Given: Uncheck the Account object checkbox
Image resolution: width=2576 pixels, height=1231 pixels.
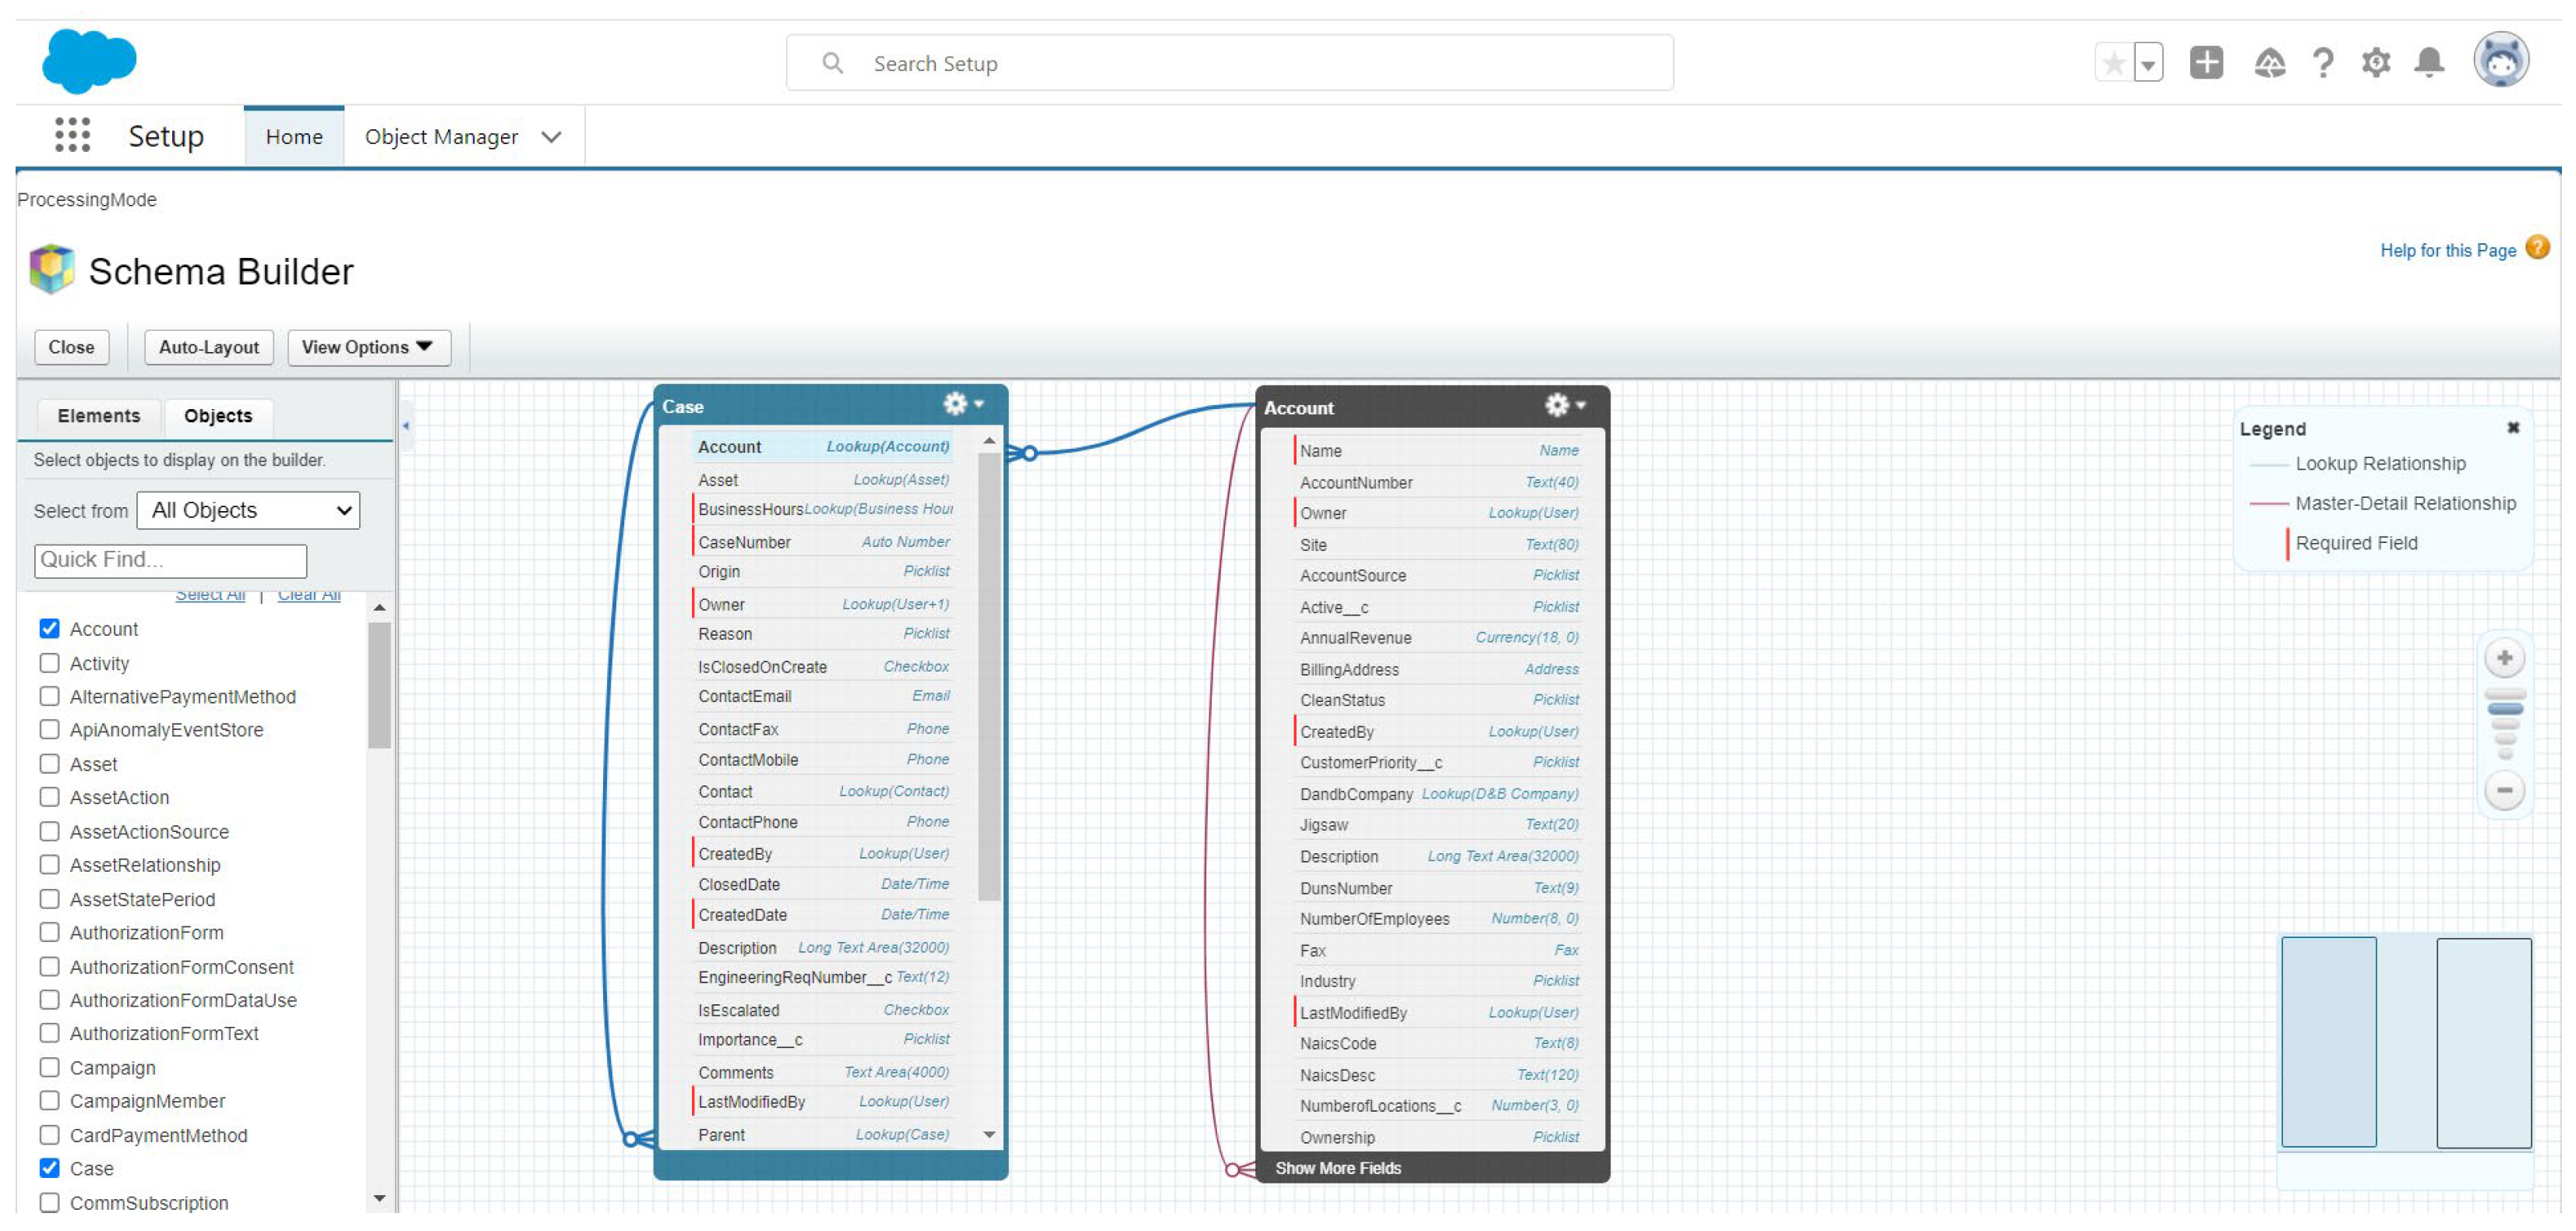Looking at the screenshot, I should [x=49, y=630].
